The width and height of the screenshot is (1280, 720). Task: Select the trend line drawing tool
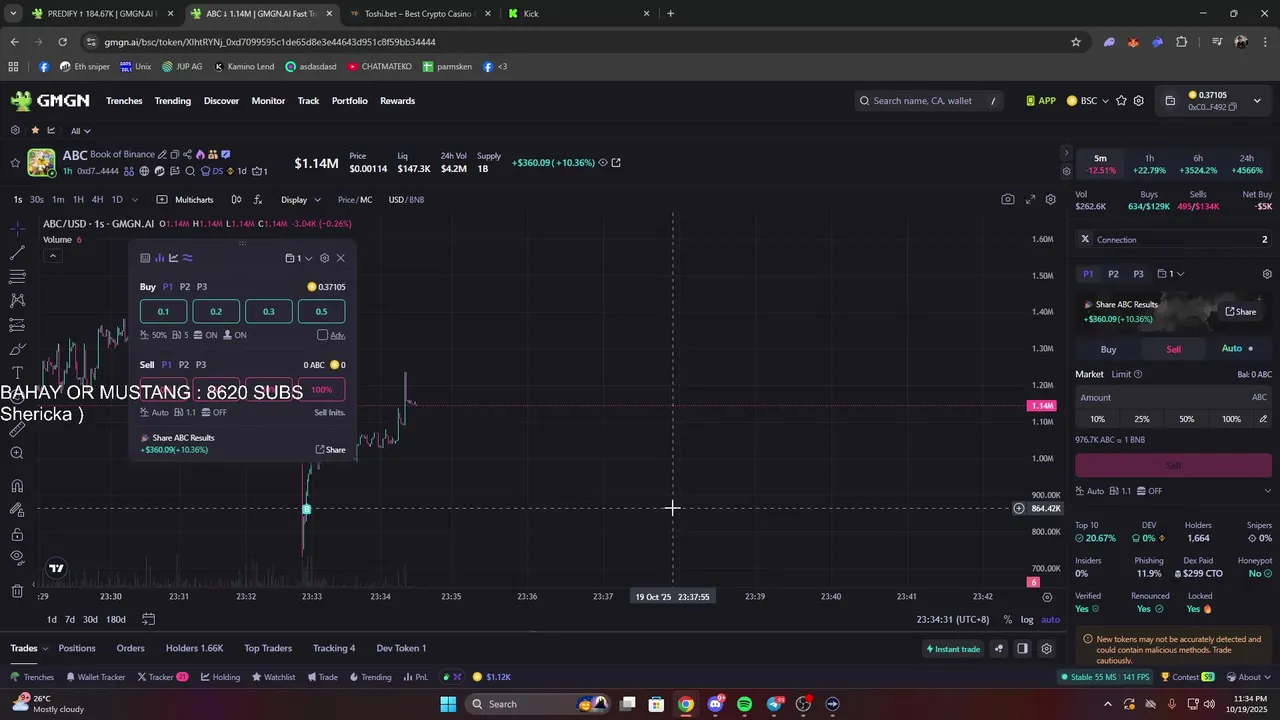(17, 252)
